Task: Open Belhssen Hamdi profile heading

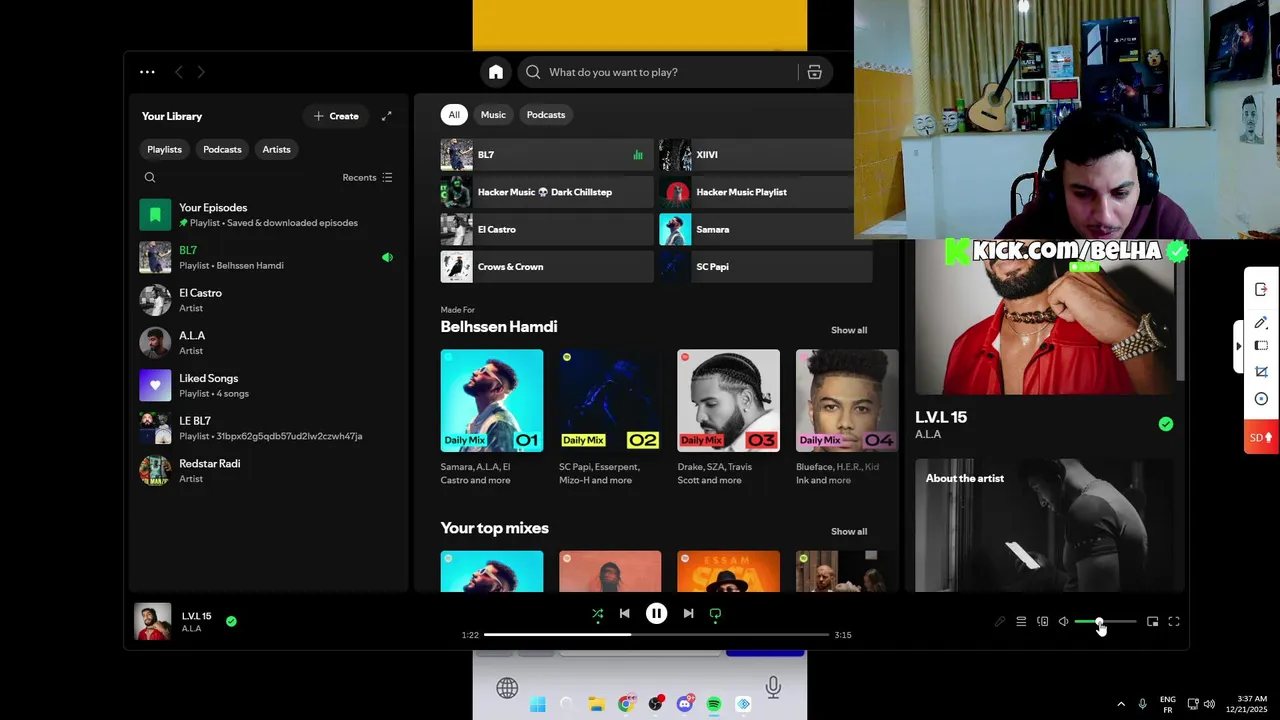Action: (x=499, y=327)
